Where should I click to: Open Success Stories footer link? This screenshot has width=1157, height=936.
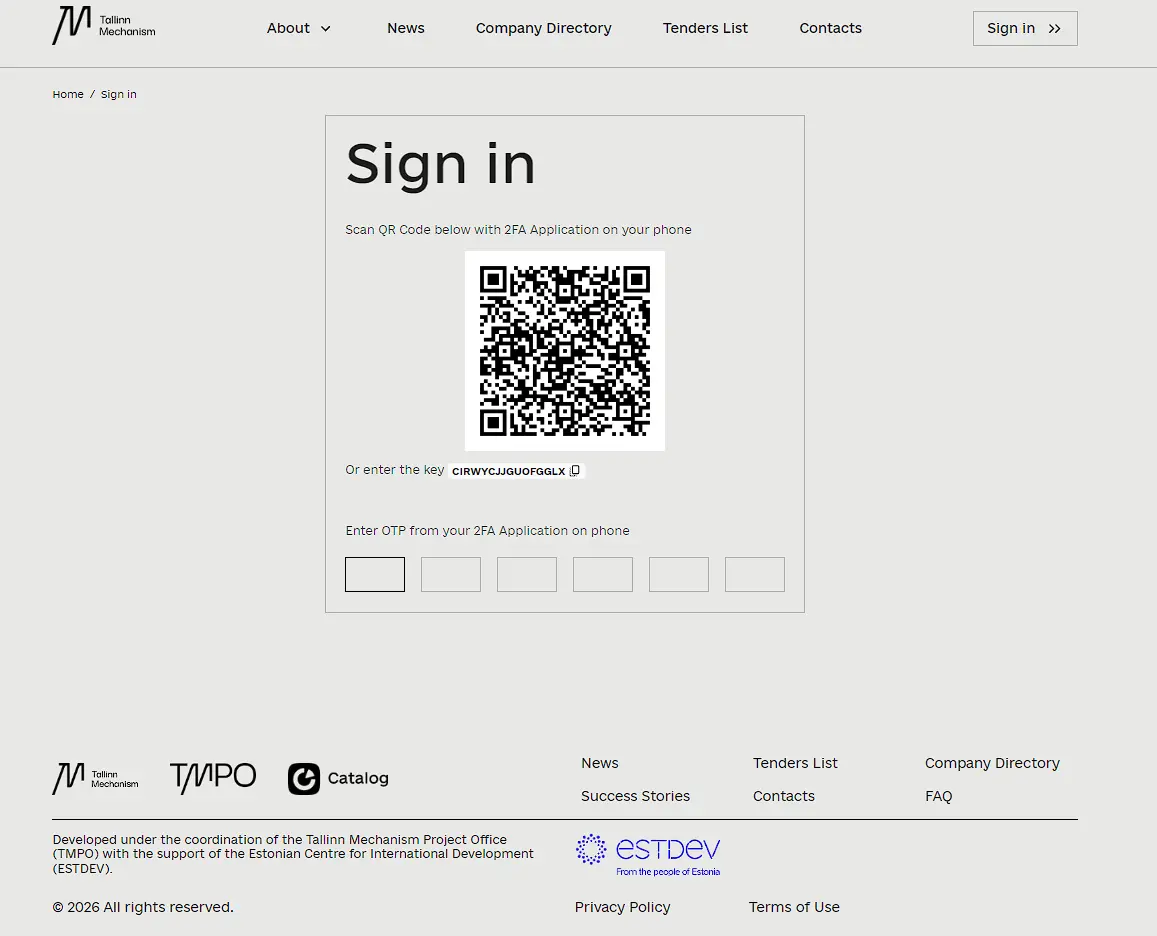point(635,796)
